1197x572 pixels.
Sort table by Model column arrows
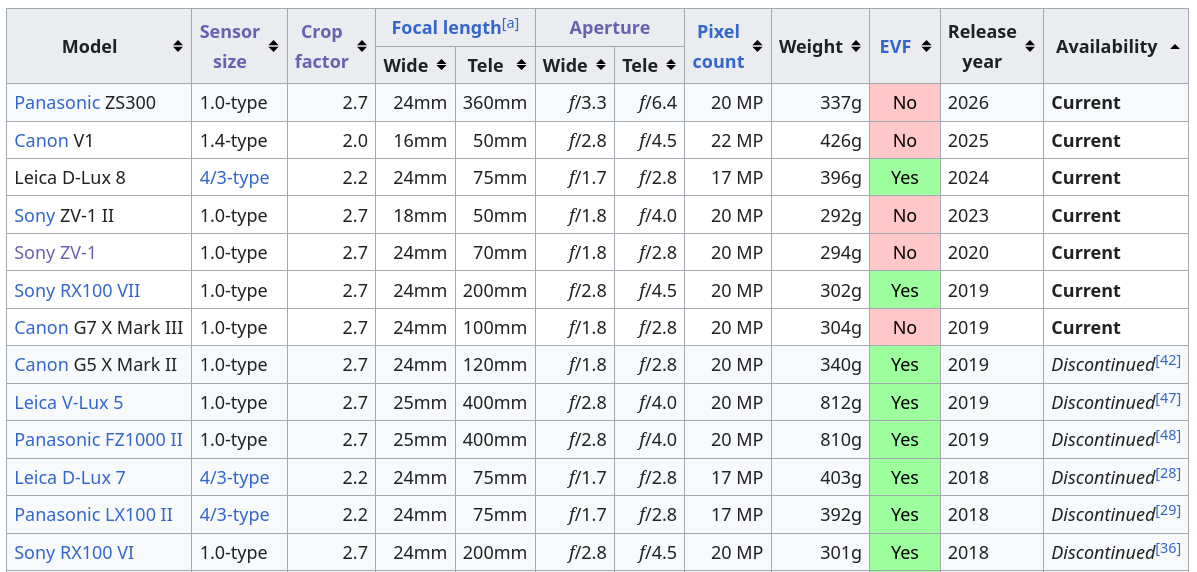177,47
